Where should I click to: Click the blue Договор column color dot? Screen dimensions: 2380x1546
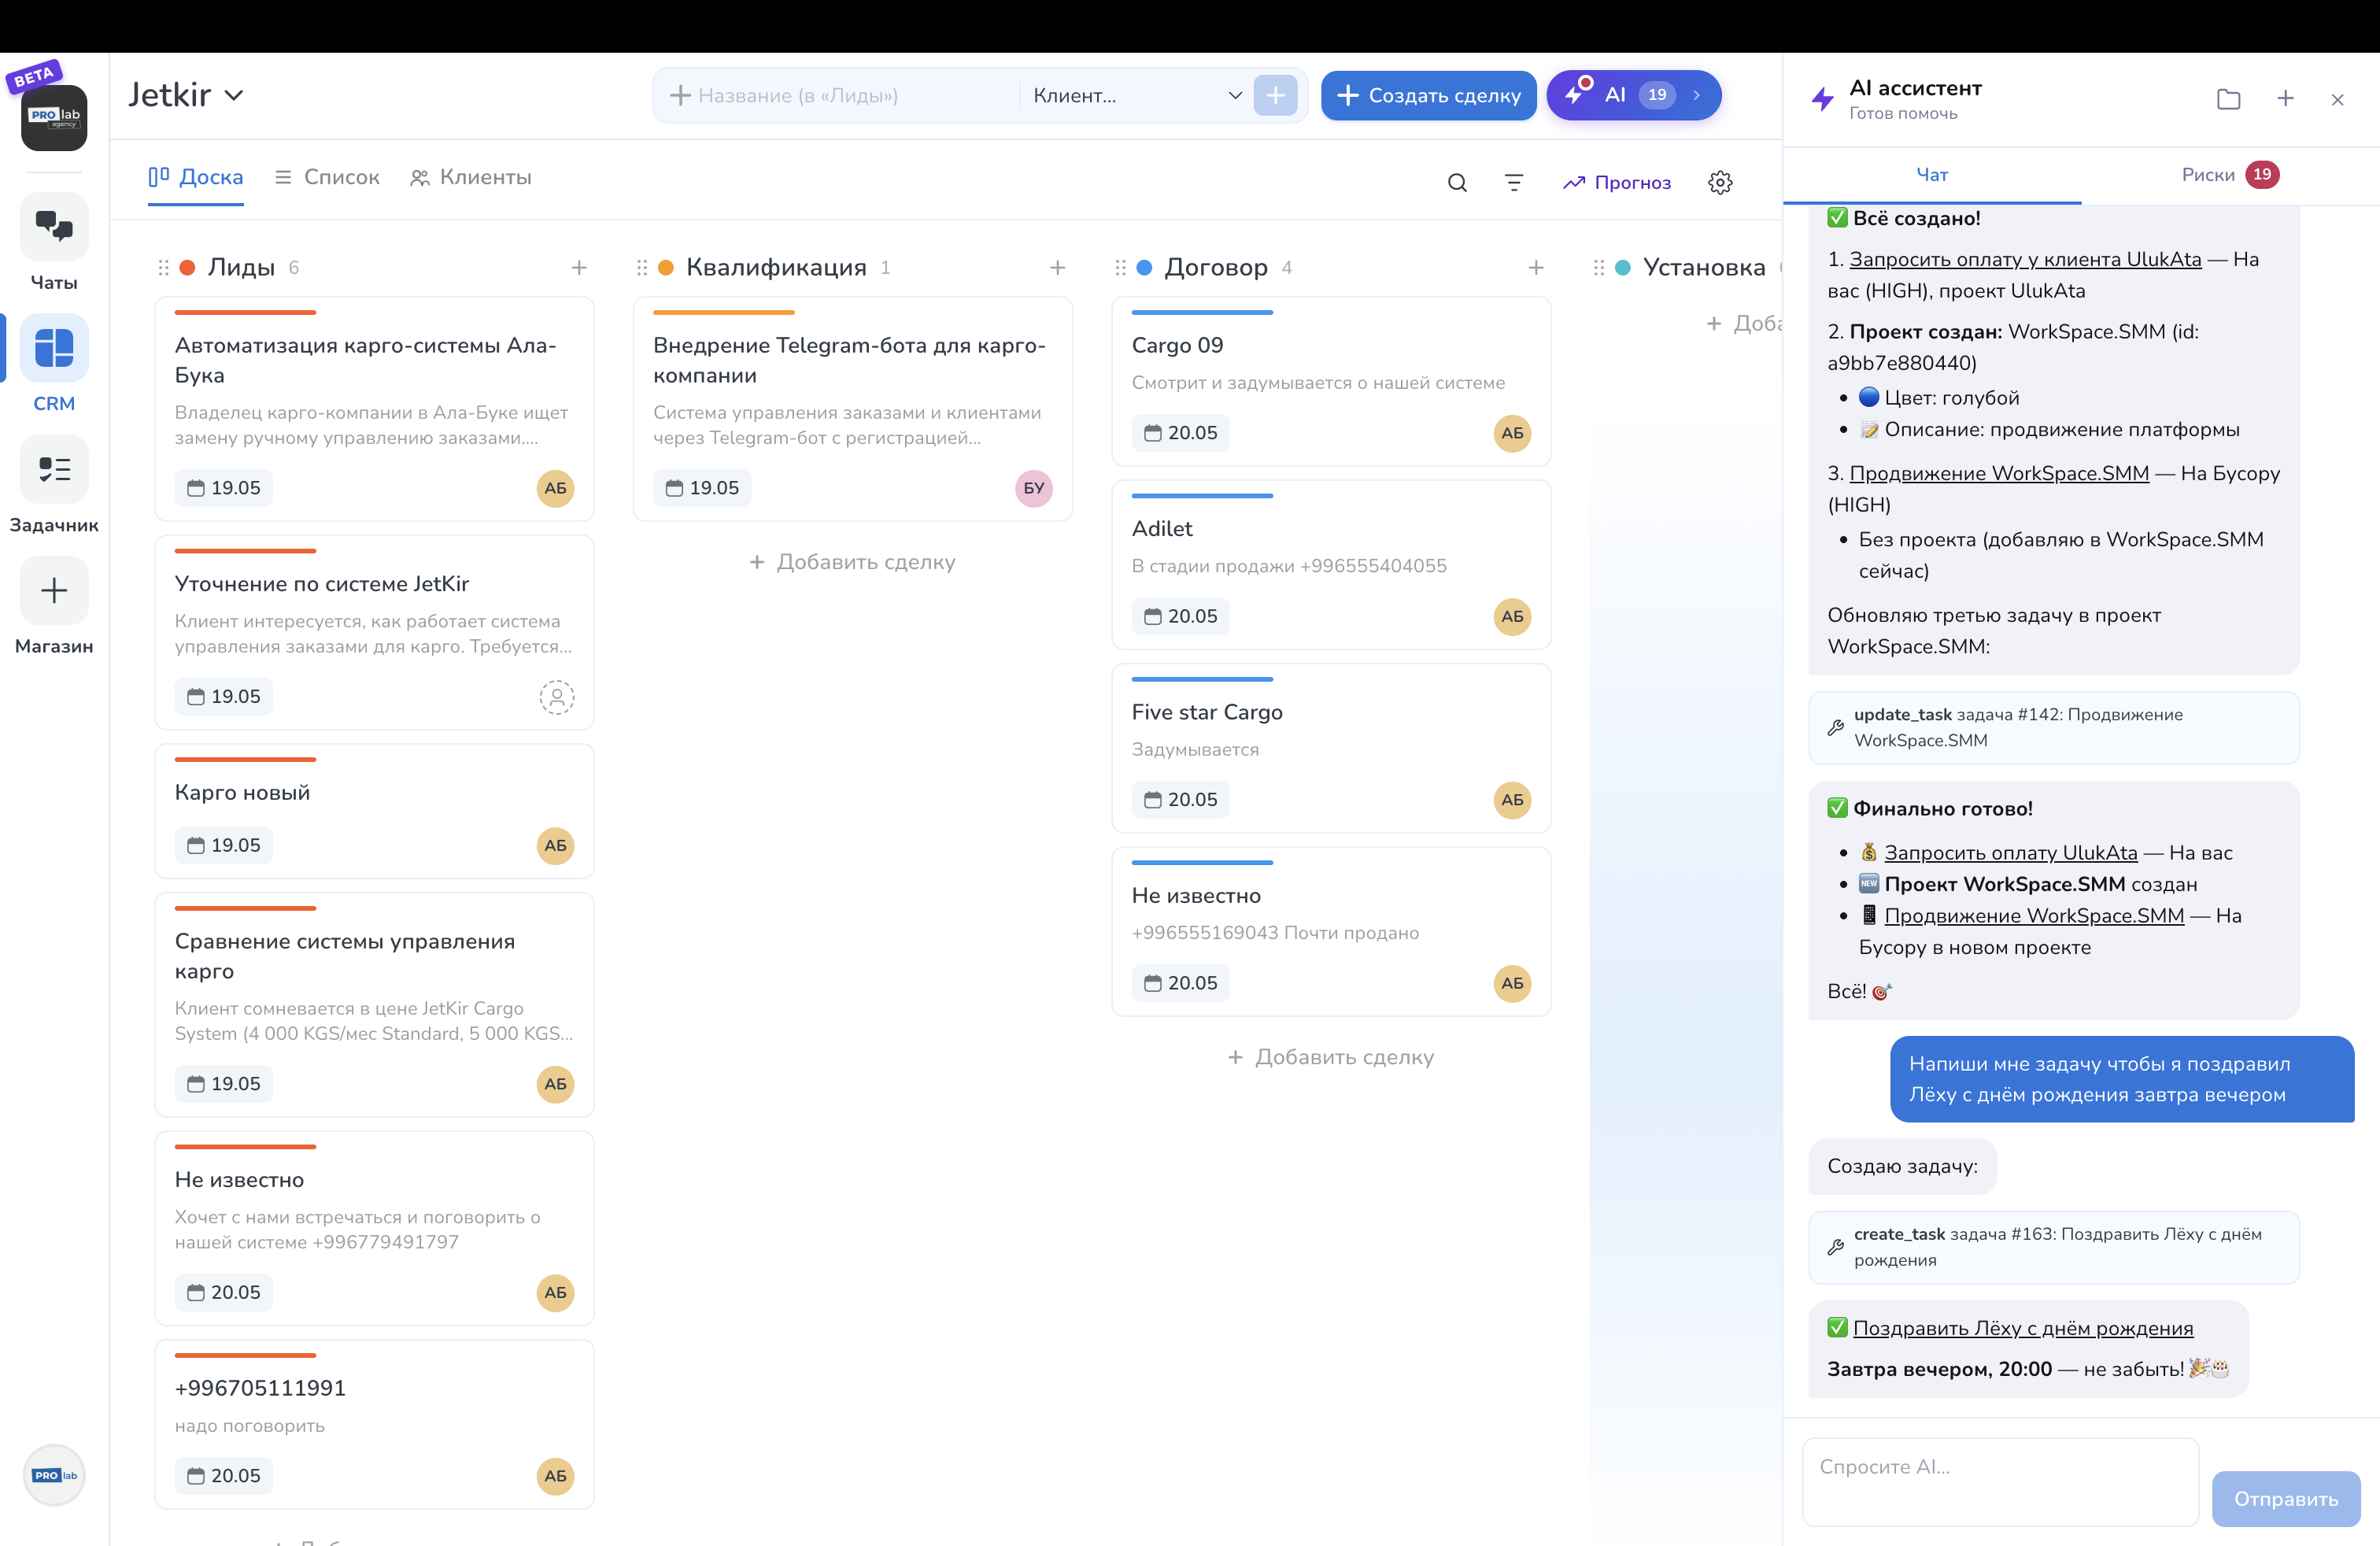1144,267
